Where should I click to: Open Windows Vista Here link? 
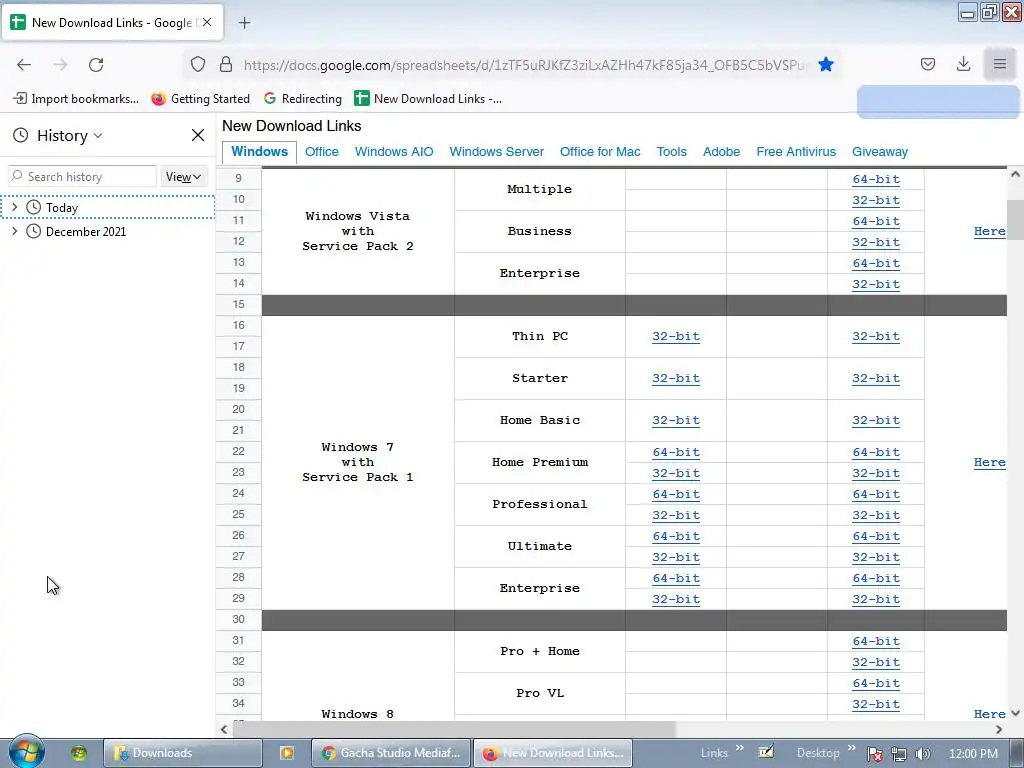[x=989, y=231]
